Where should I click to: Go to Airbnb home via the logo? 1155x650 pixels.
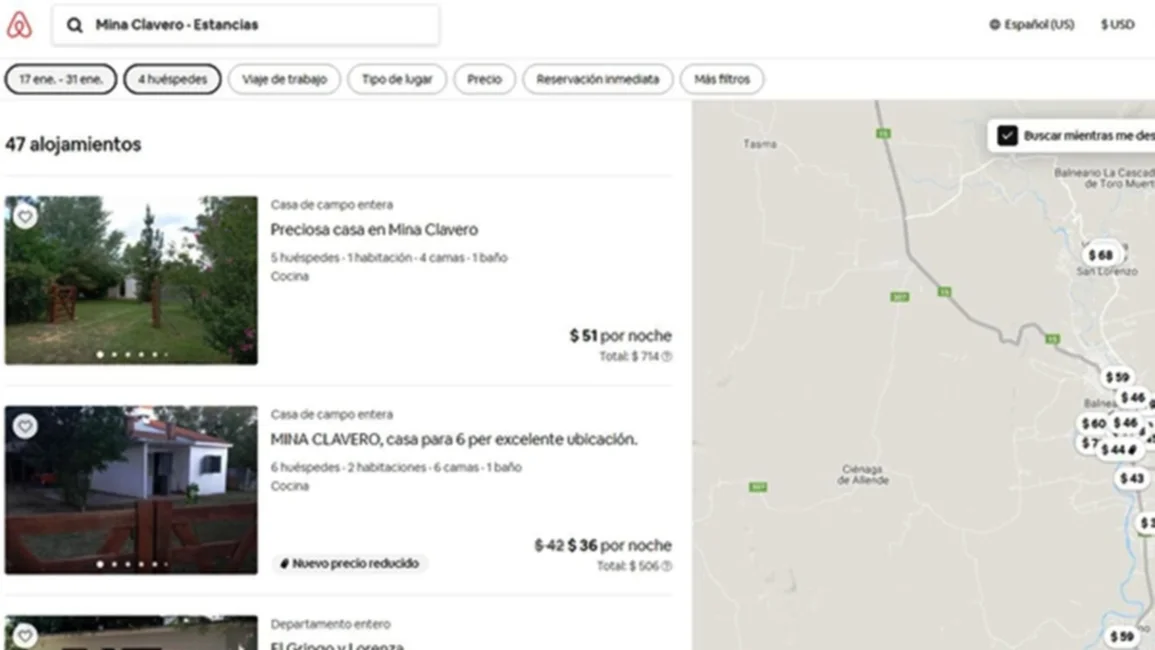click(x=19, y=24)
